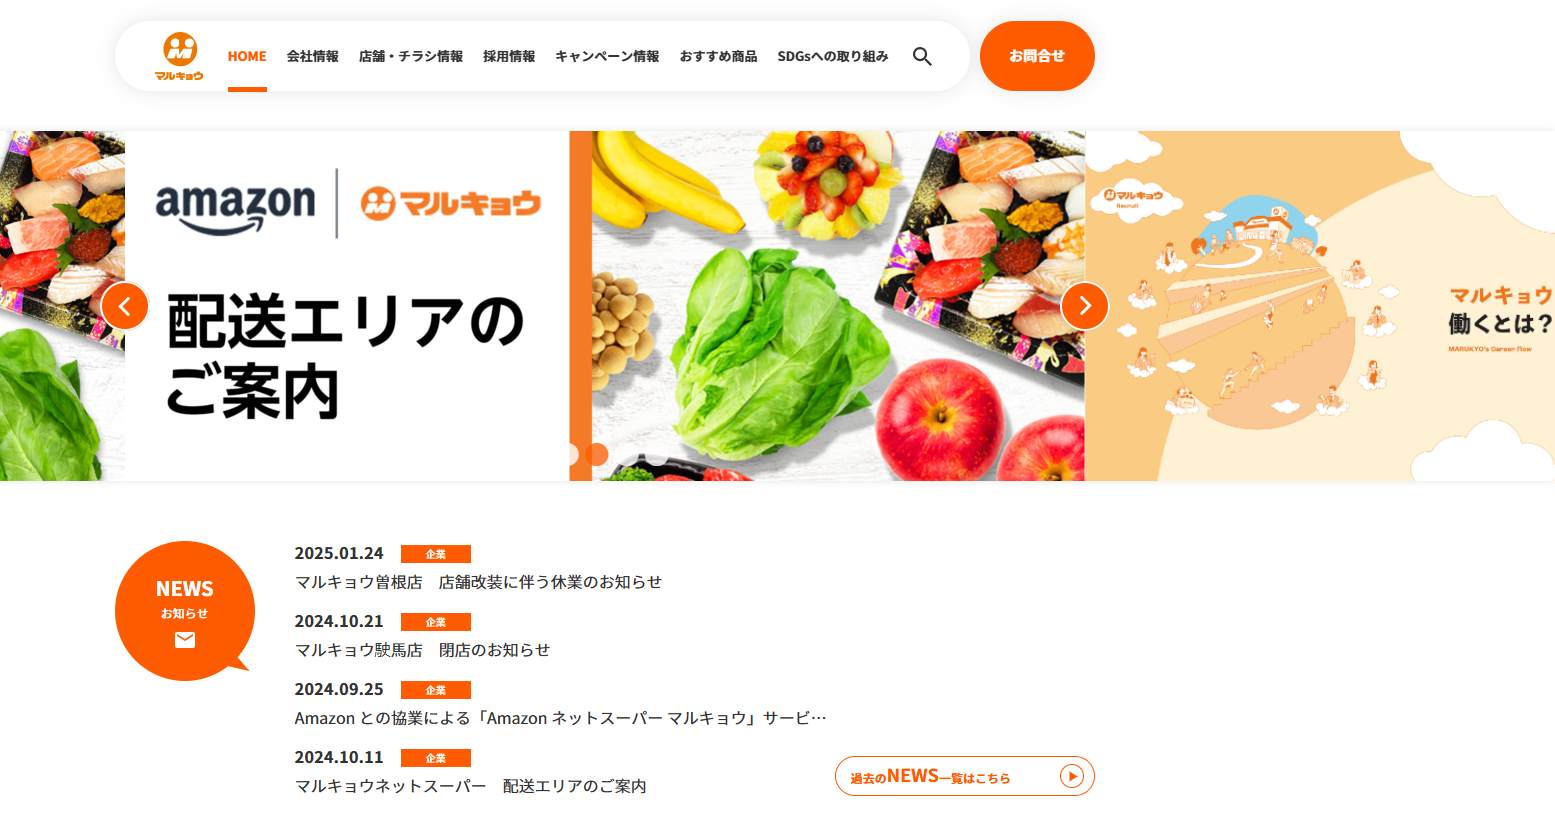1555x821 pixels.
Task: Select the second carousel indicator dot
Action: (597, 454)
